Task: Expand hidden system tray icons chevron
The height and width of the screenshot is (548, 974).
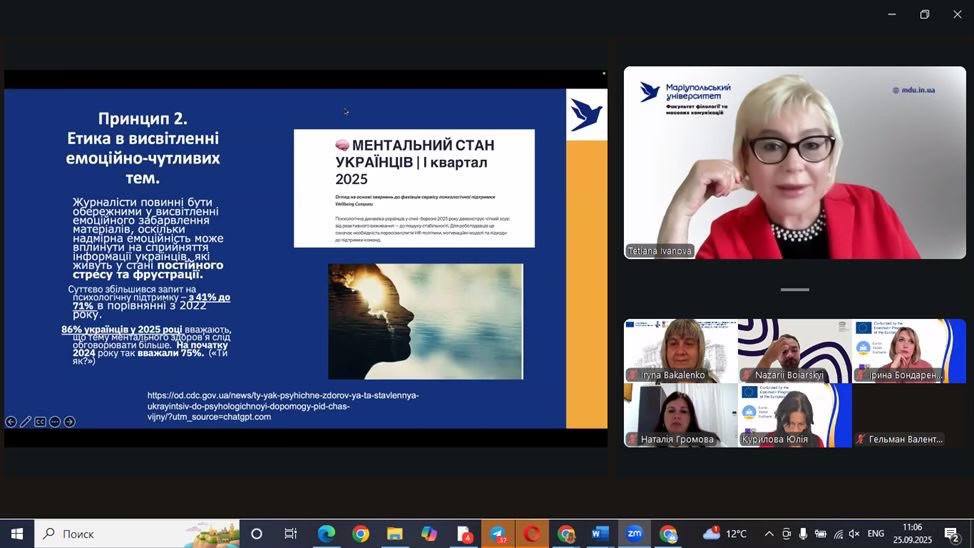Action: pos(768,534)
